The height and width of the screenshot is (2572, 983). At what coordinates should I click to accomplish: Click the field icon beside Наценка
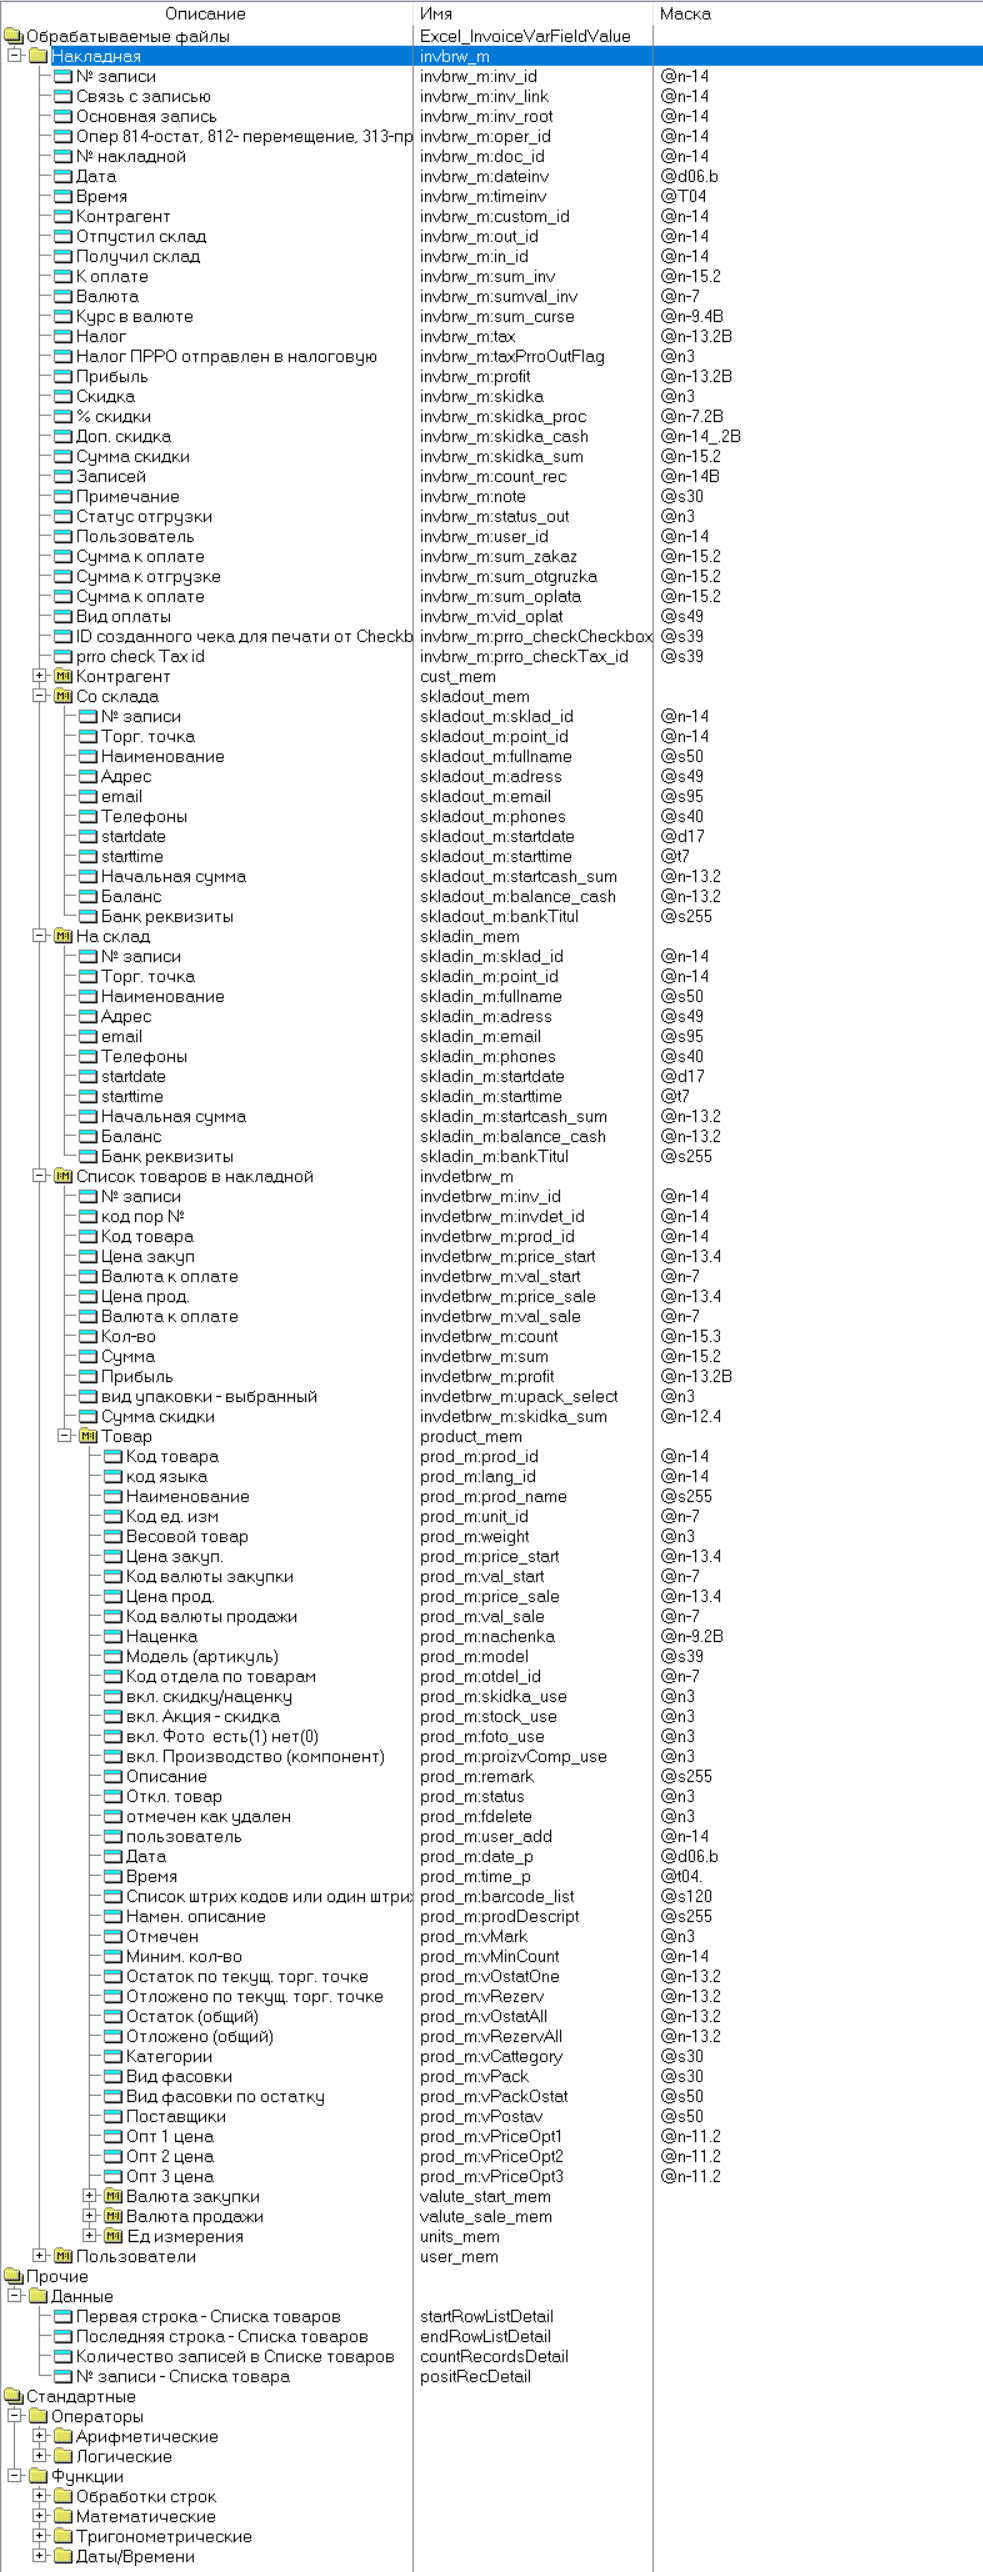click(113, 1637)
